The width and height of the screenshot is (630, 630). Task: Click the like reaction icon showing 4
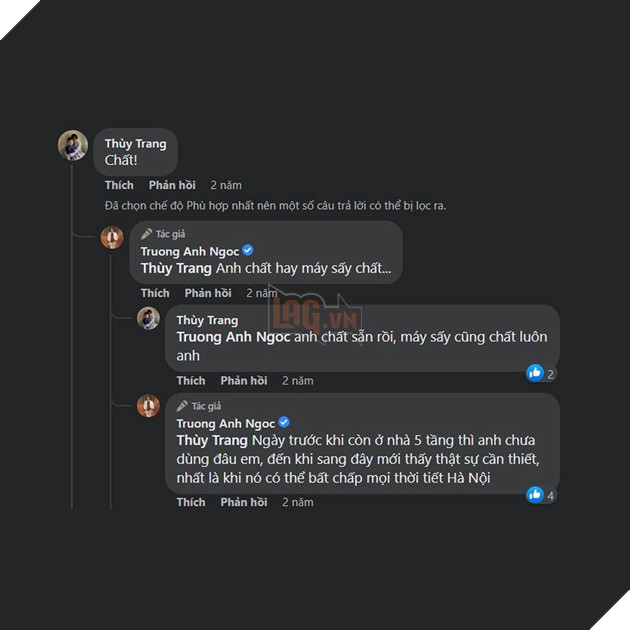(535, 494)
